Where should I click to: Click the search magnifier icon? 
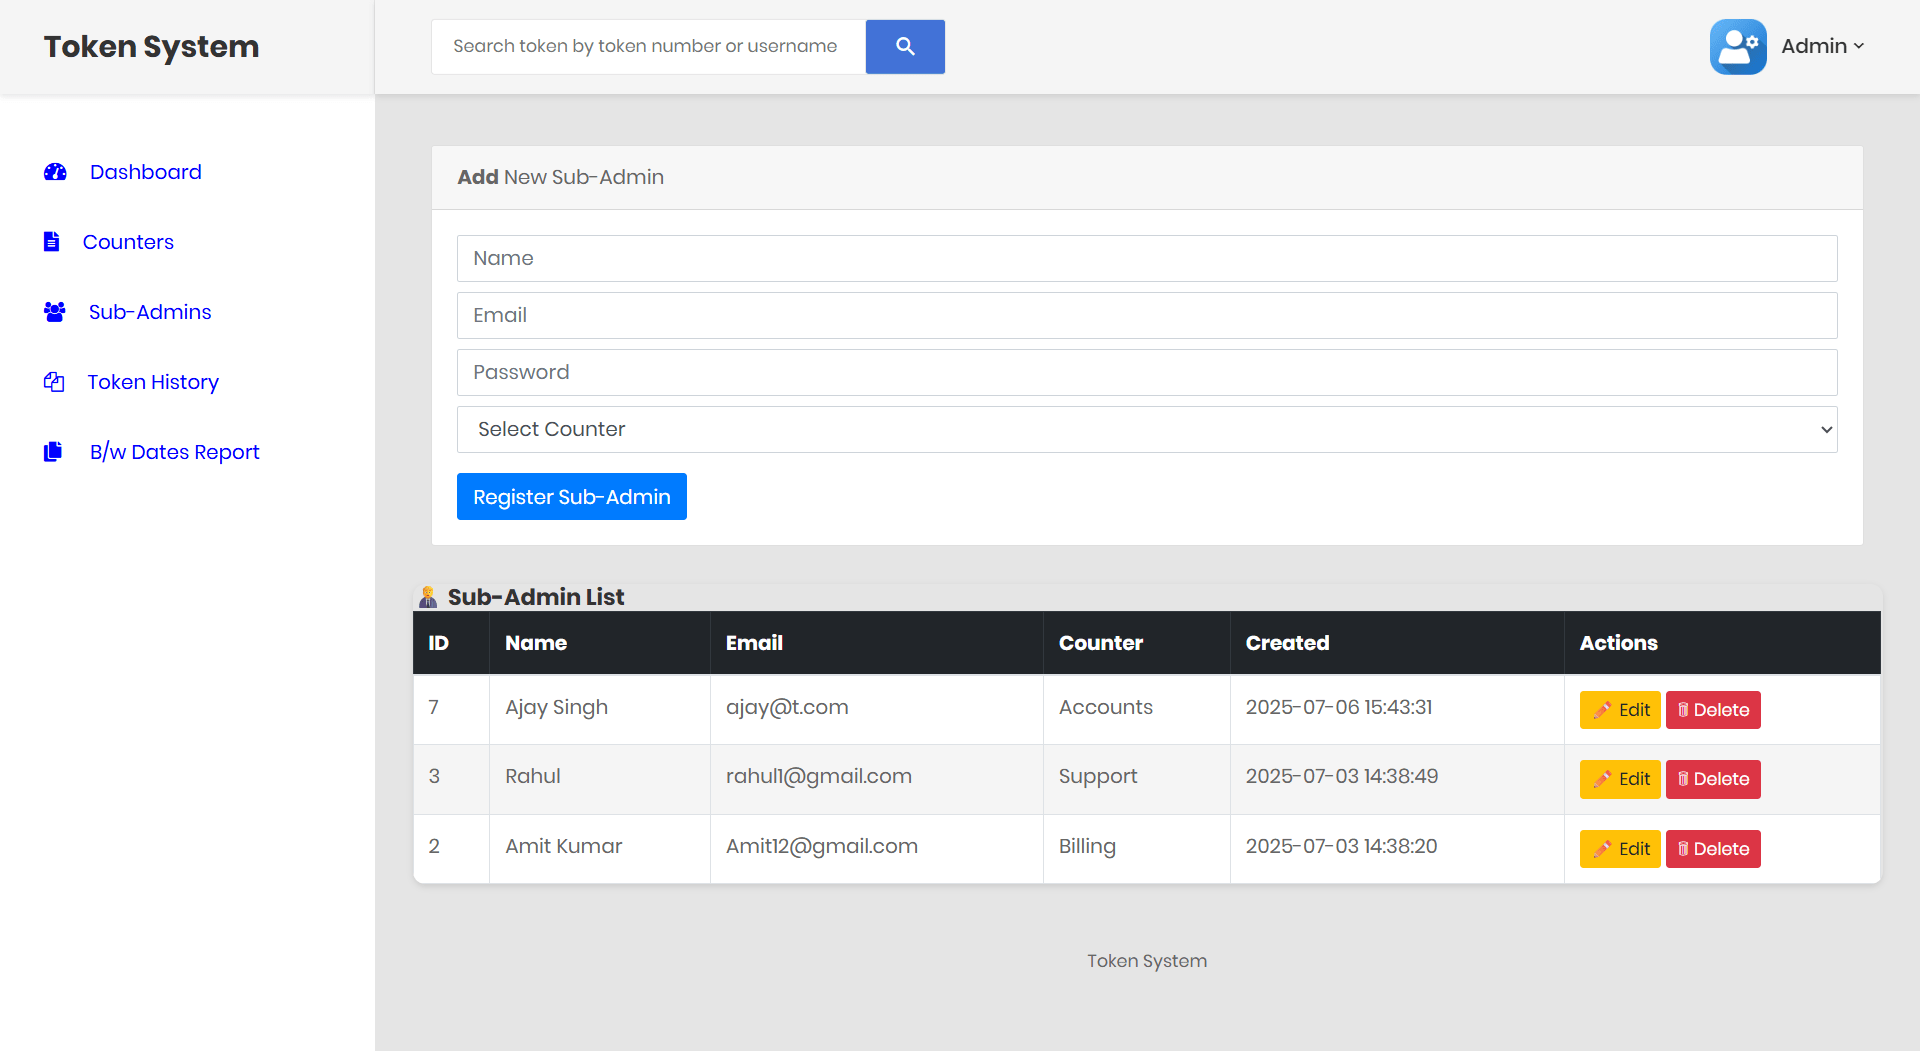coord(905,46)
